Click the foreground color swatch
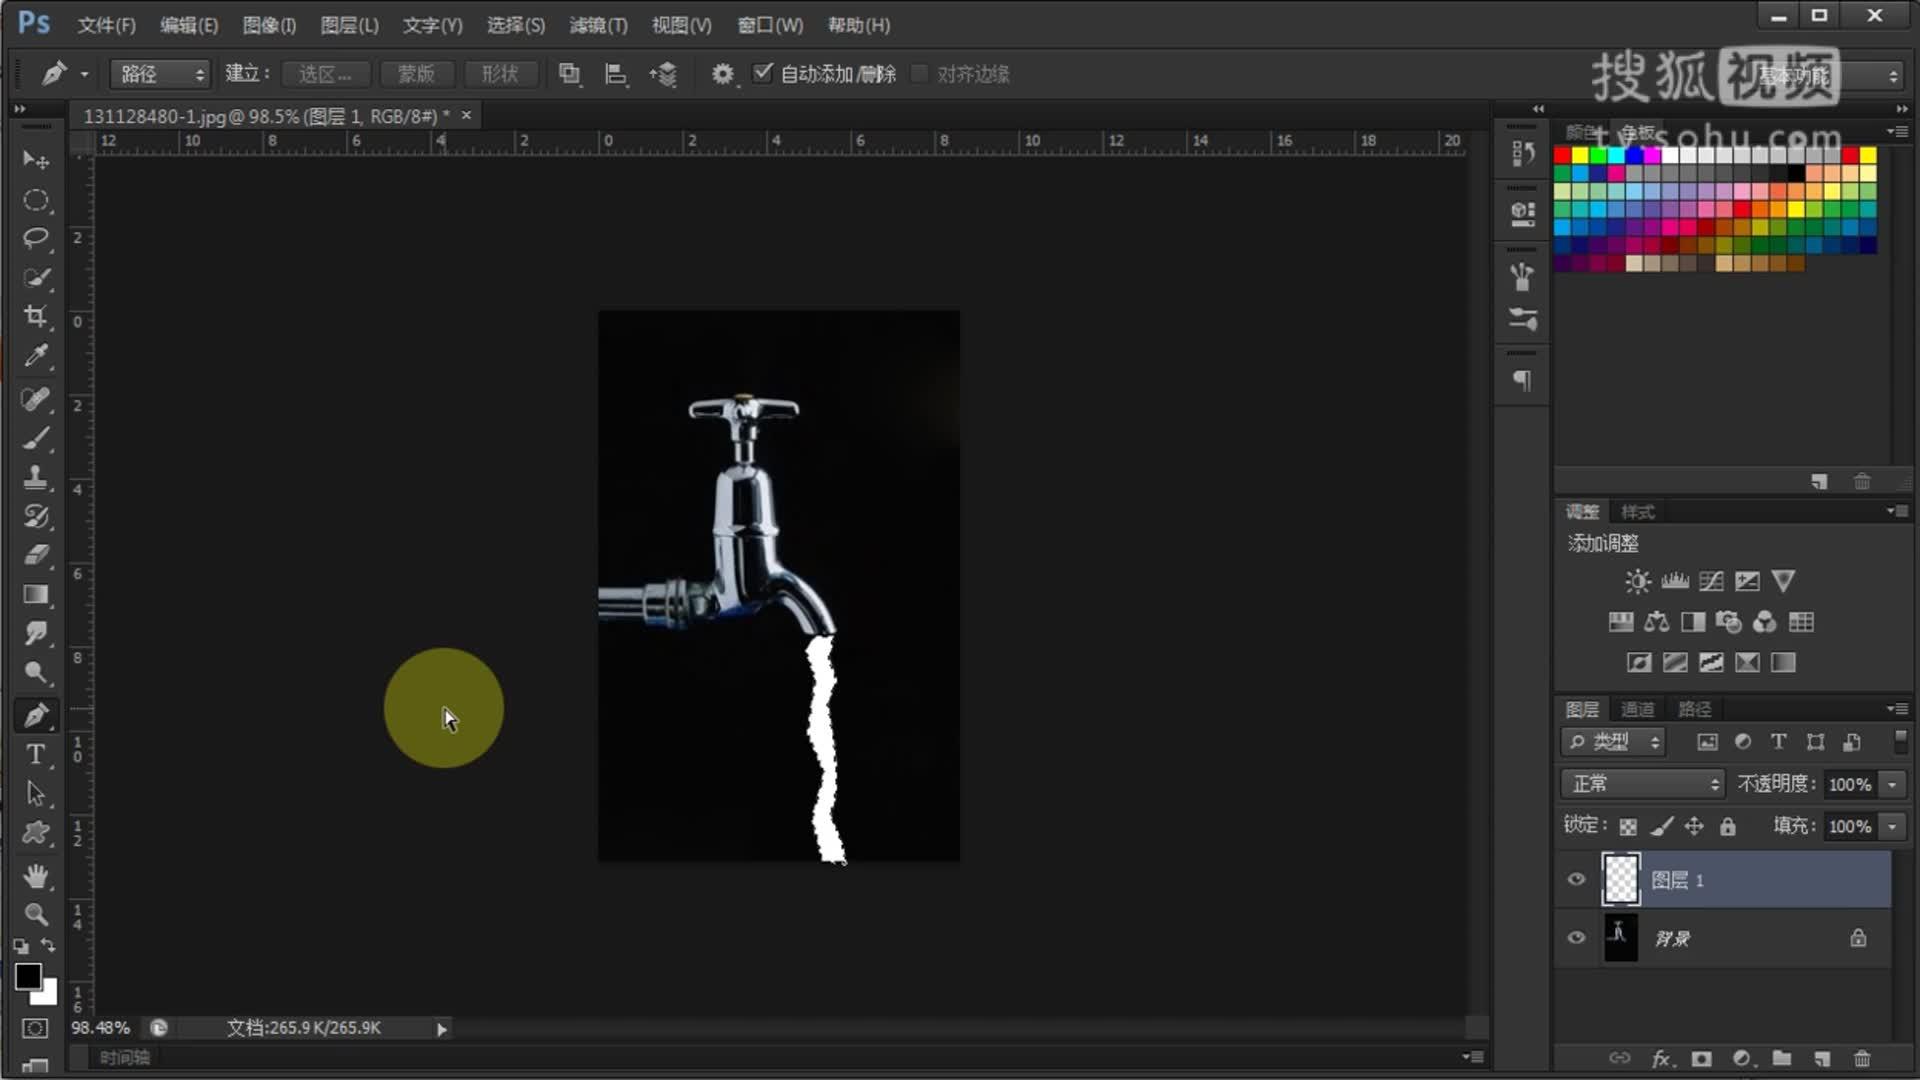This screenshot has height=1080, width=1920. 27,976
